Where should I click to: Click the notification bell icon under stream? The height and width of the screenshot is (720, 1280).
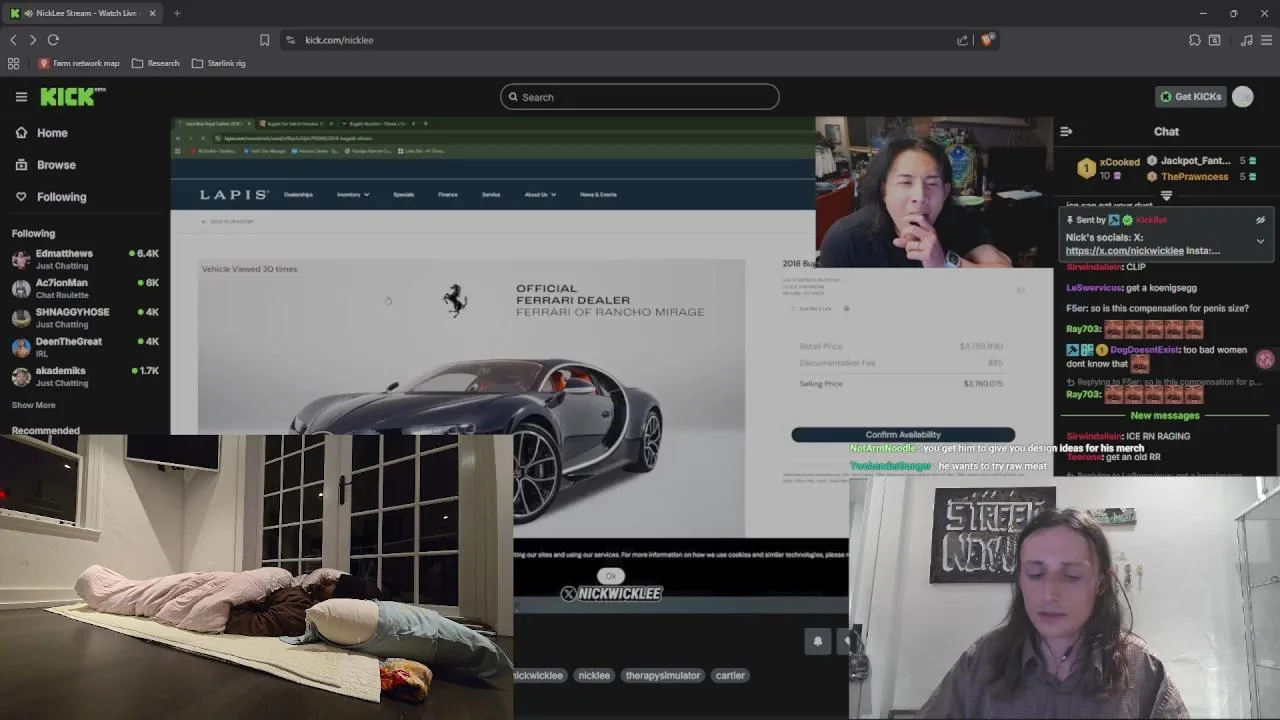[x=817, y=641]
